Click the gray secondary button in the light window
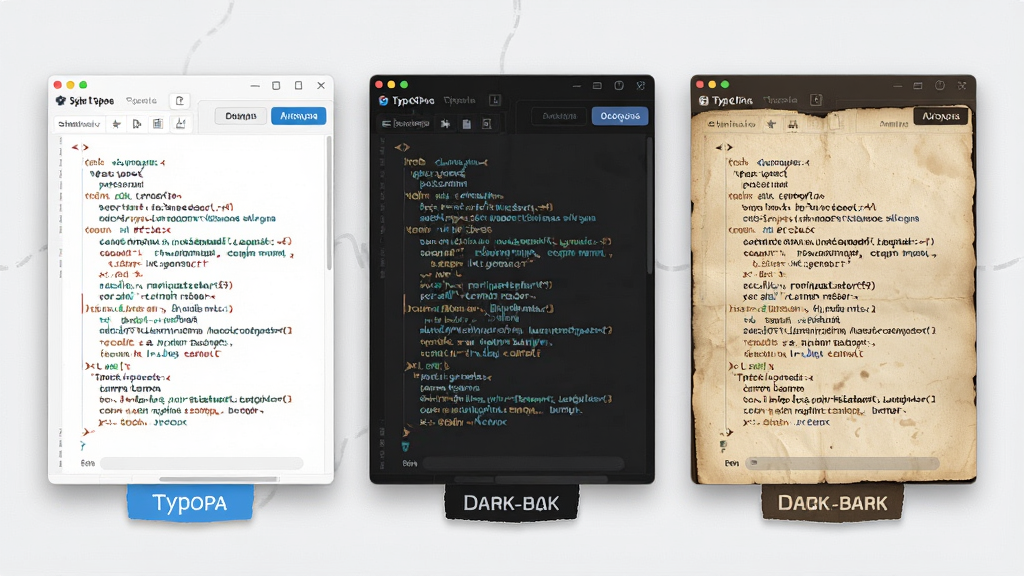This screenshot has width=1024, height=576. (241, 116)
